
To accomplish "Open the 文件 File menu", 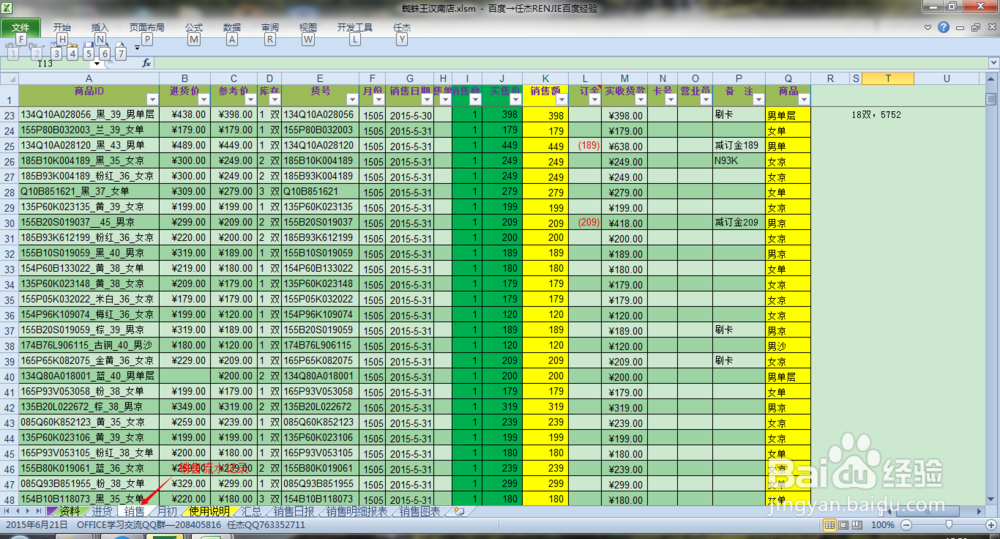I will [x=20, y=27].
